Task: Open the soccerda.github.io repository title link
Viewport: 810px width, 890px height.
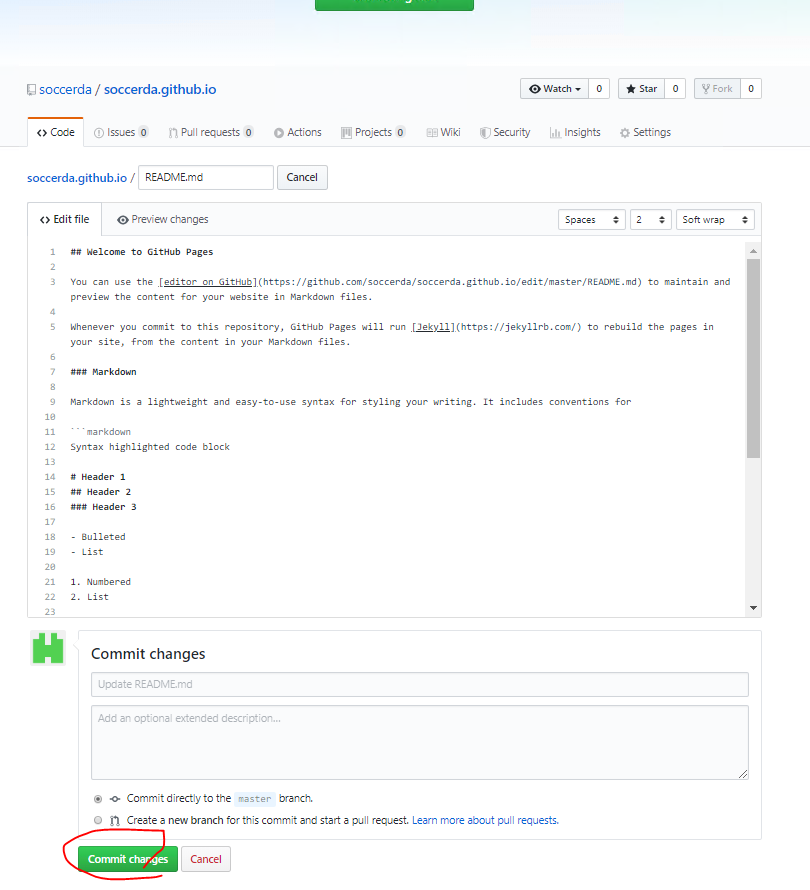Action: (160, 90)
